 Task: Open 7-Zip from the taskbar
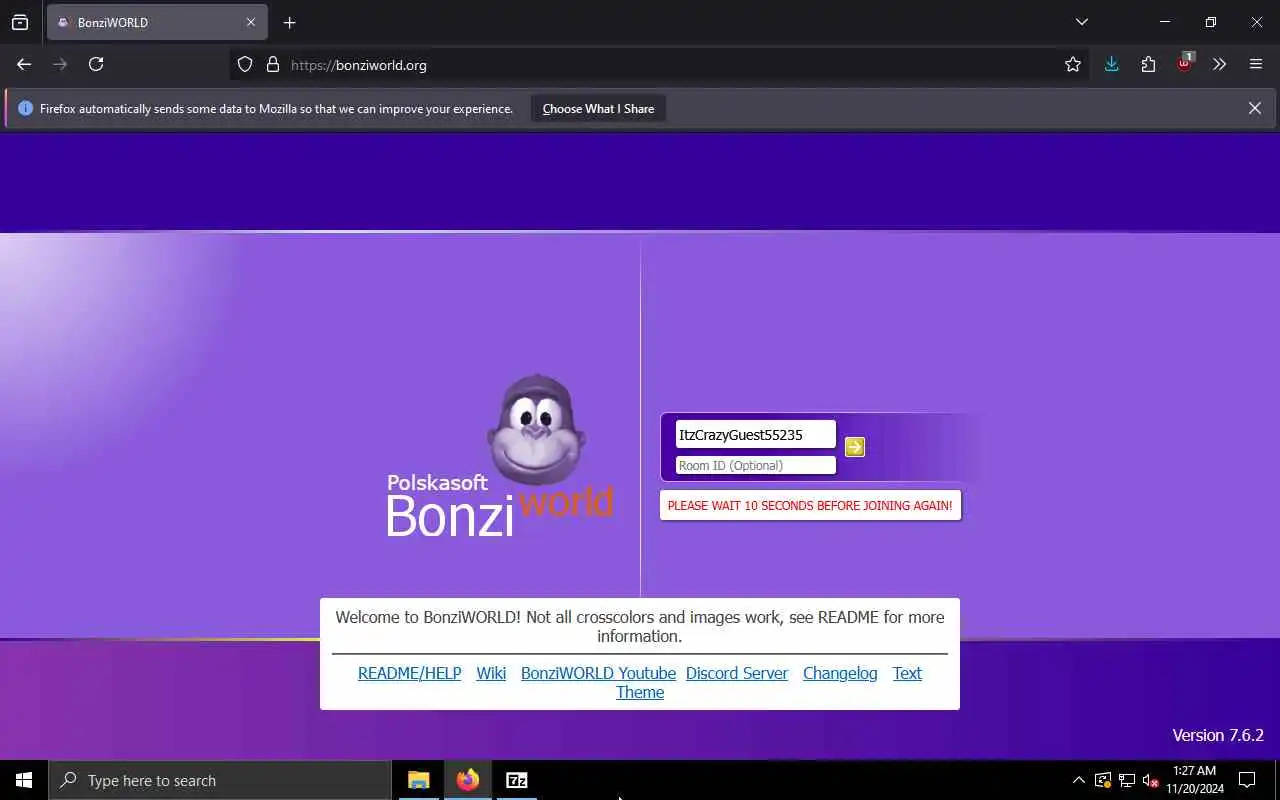(517, 780)
